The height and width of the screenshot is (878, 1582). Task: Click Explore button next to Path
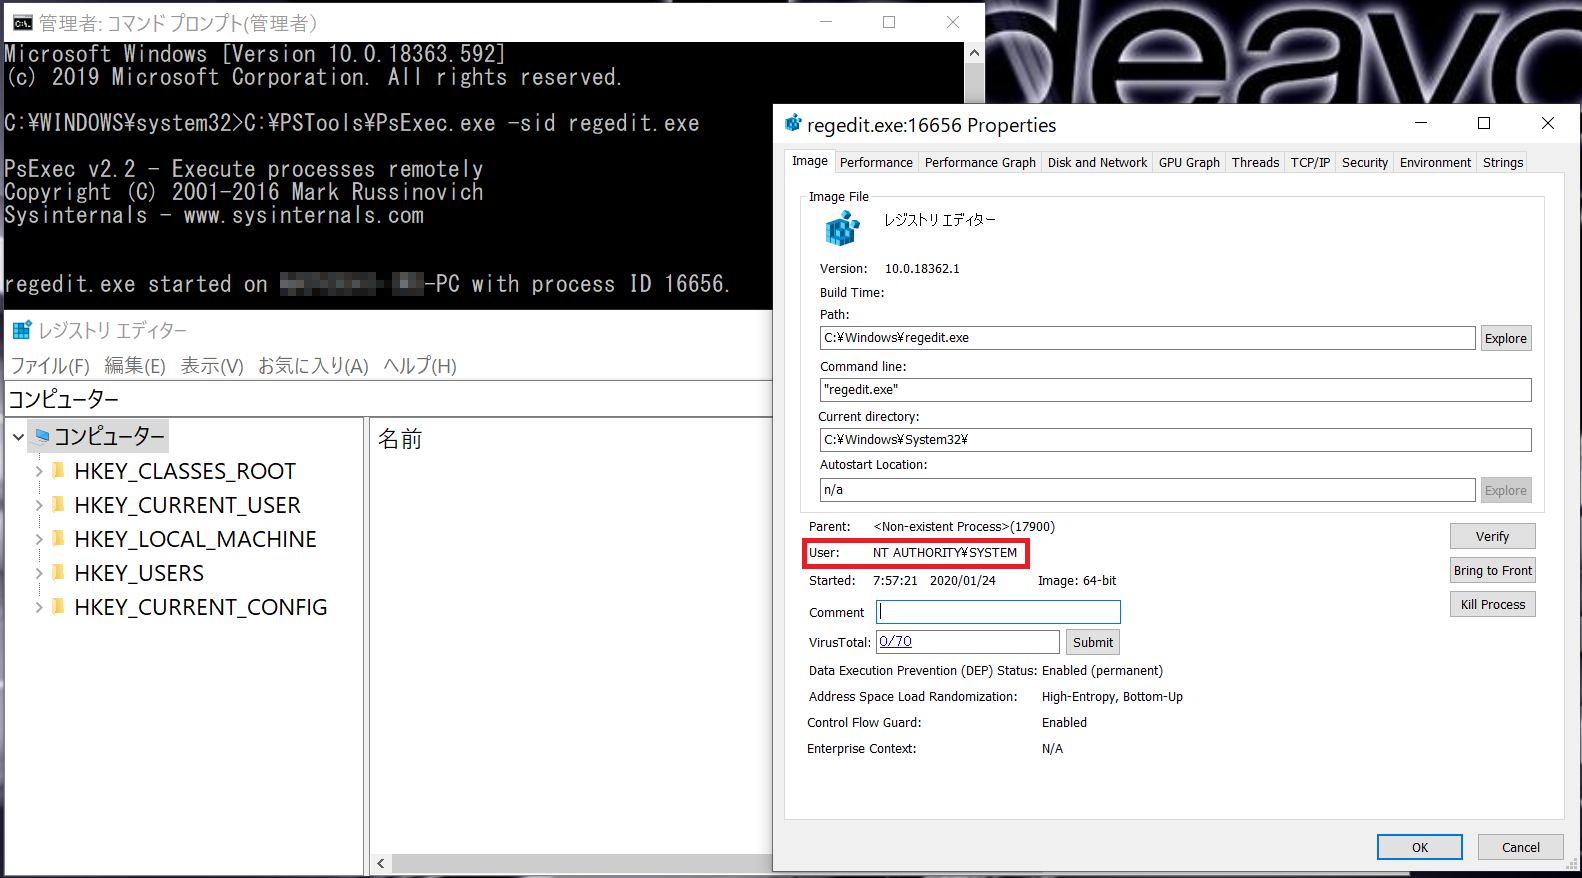point(1506,338)
